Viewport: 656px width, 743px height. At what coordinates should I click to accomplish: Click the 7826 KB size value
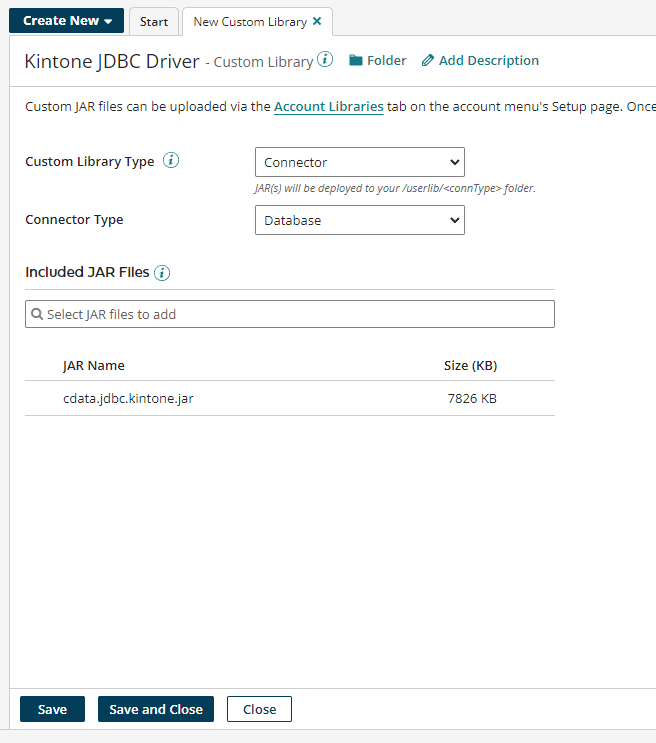[x=472, y=399]
